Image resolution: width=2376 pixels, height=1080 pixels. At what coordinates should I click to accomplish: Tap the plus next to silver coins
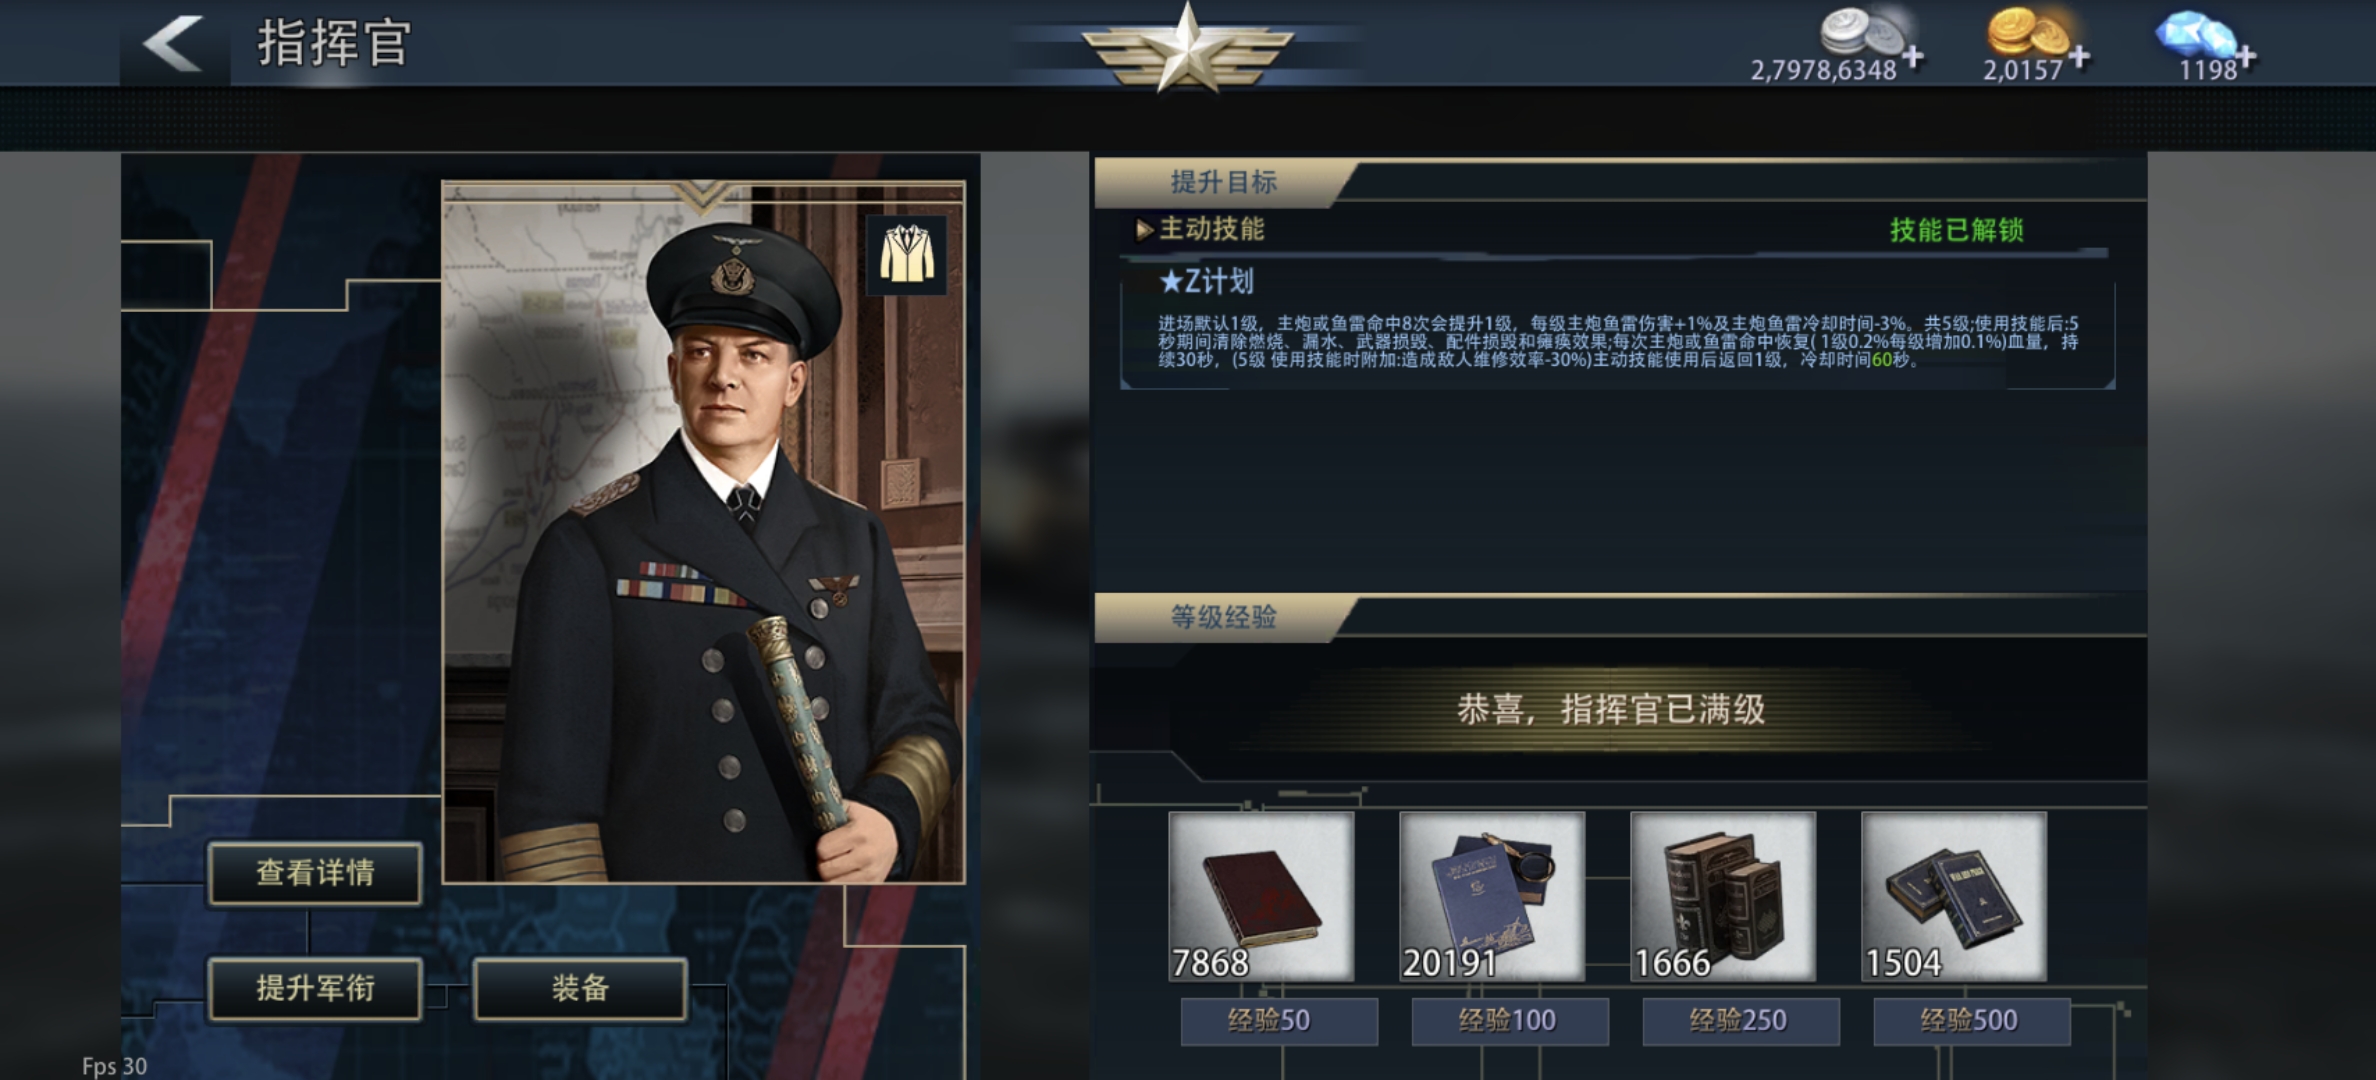[x=1913, y=57]
